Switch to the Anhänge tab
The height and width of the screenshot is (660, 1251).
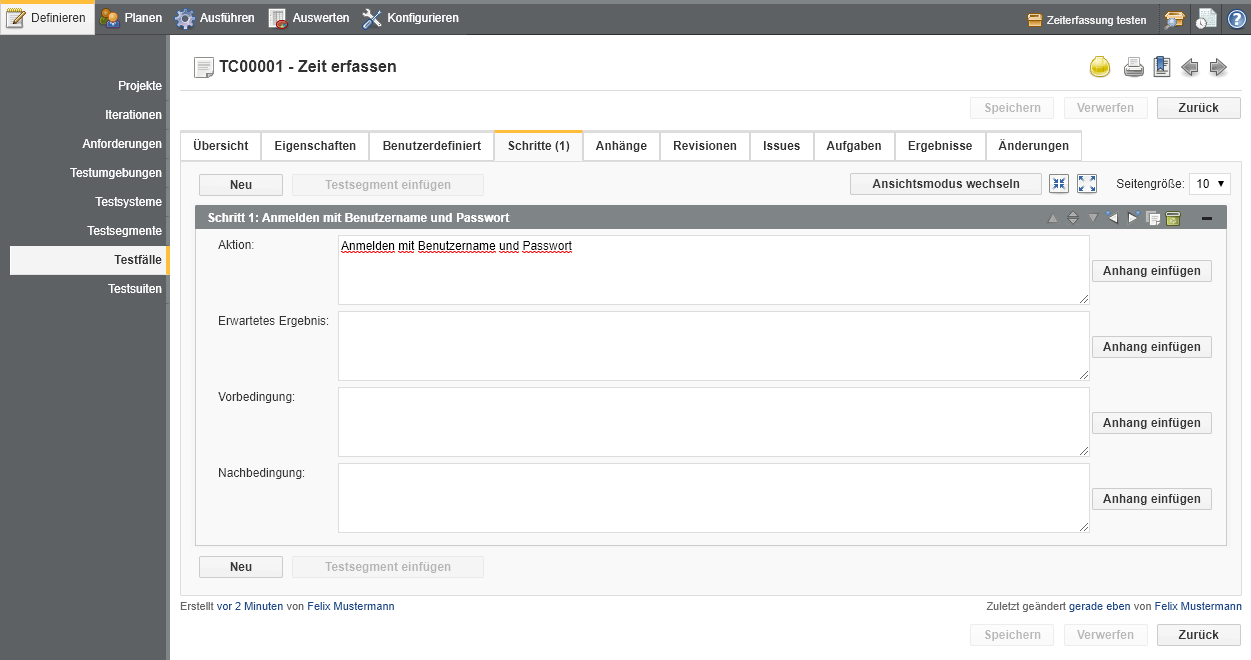coord(621,146)
